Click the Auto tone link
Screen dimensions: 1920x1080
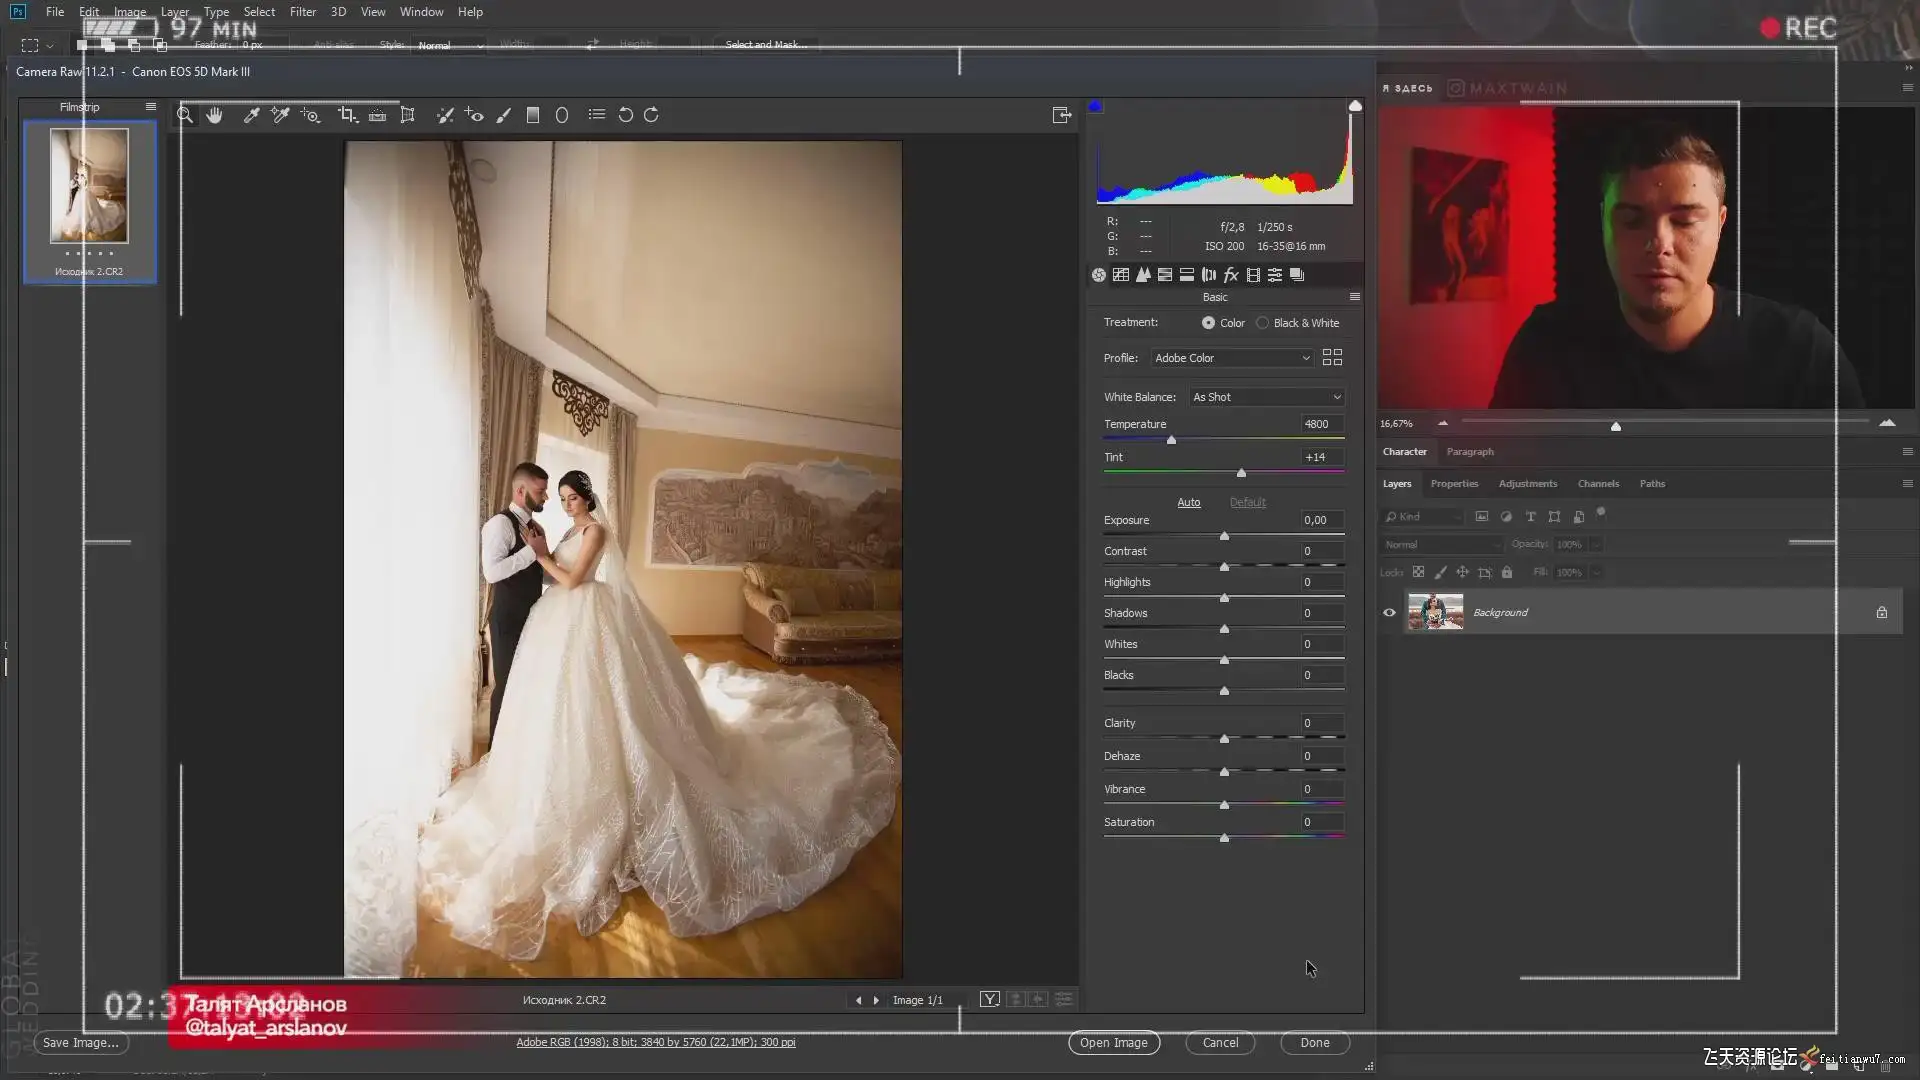pos(1188,502)
